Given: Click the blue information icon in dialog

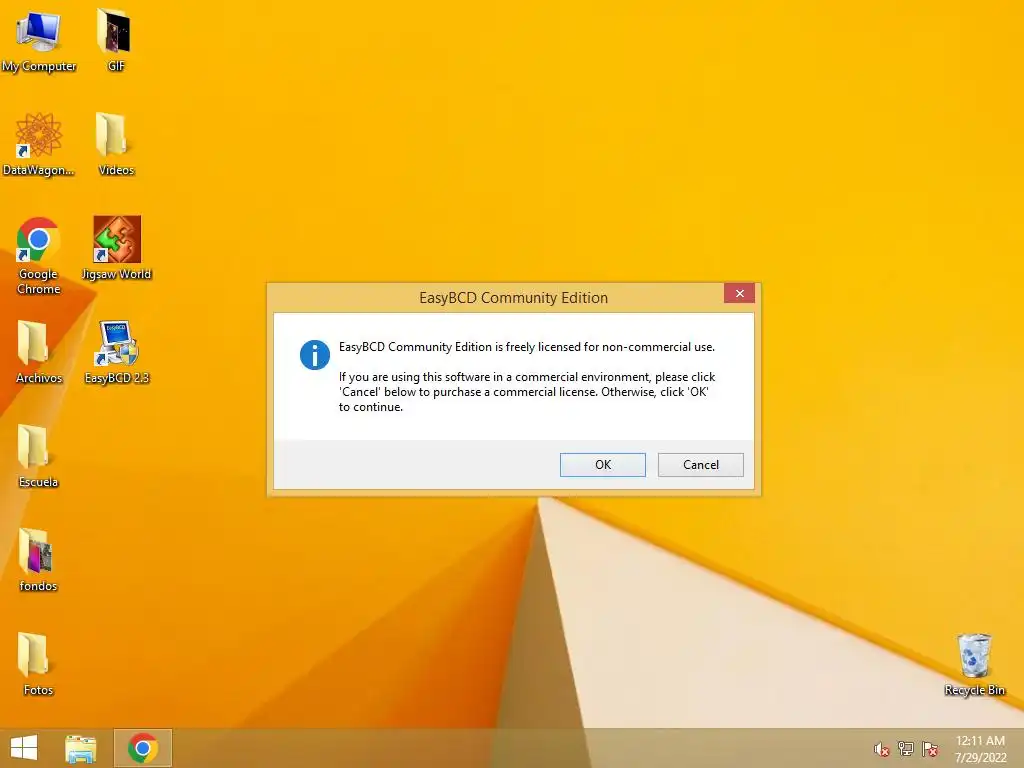Looking at the screenshot, I should pos(315,355).
